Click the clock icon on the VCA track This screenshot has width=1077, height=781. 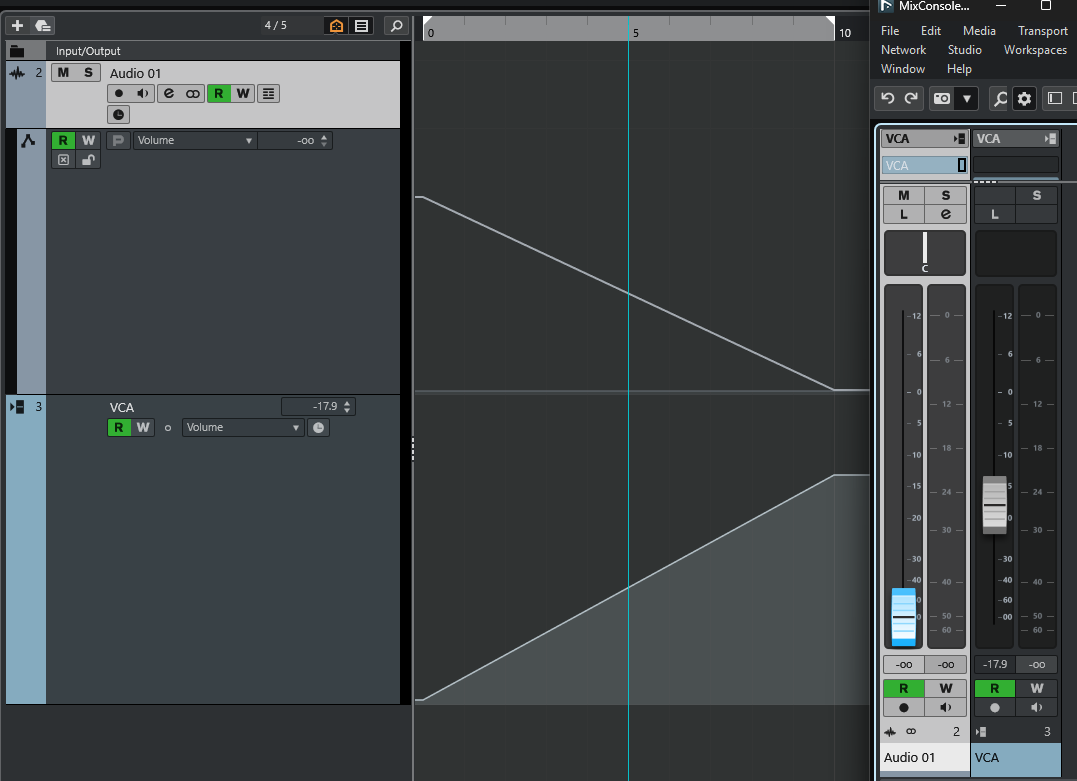(x=319, y=428)
